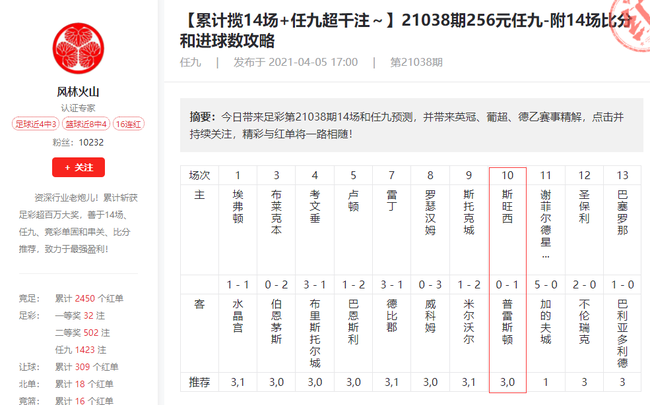Click home team 卢顿
The image size is (650, 405).
tap(353, 201)
